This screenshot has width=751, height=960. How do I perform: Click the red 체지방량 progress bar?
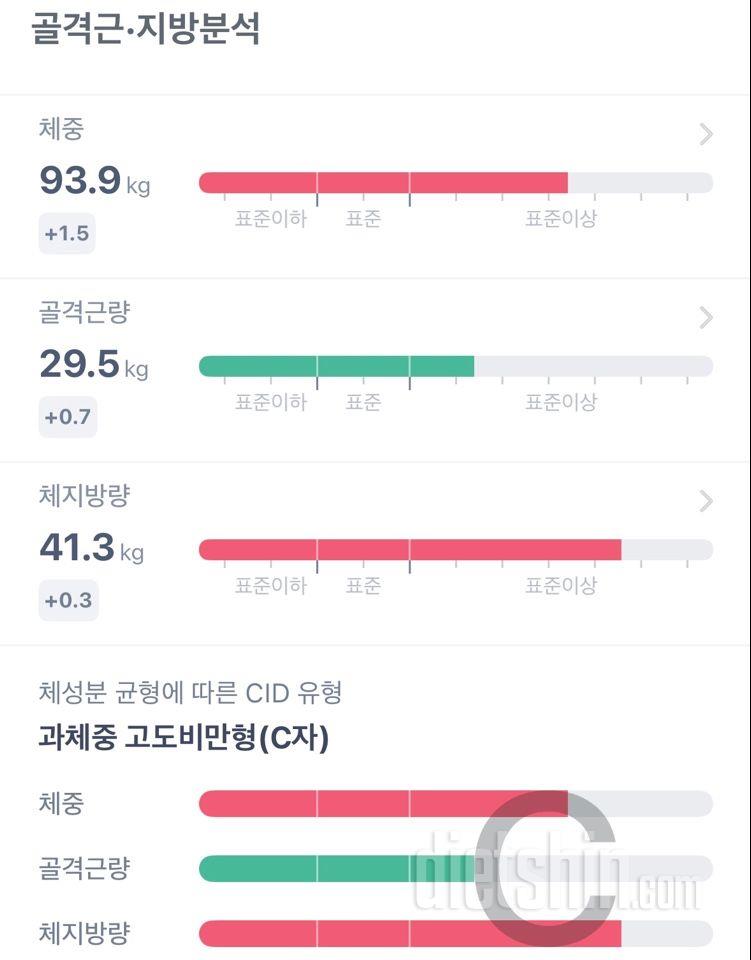[410, 550]
